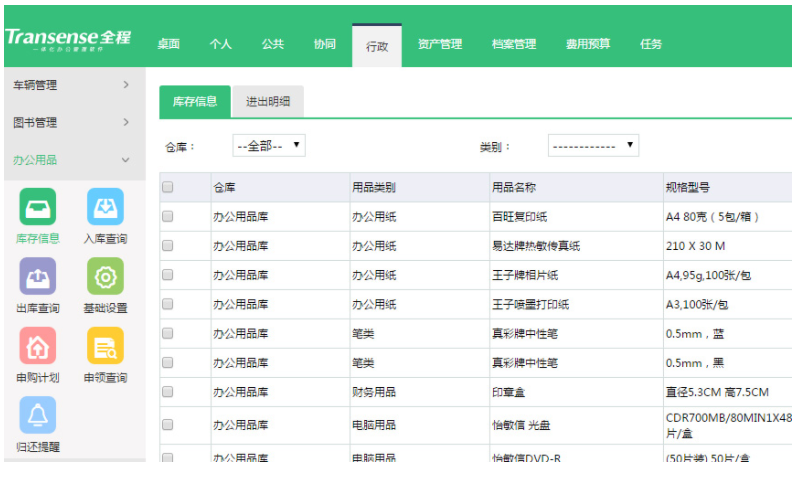Image resolution: width=797 pixels, height=478 pixels.
Task: Switch to the 进出明细 tab
Action: click(x=268, y=102)
